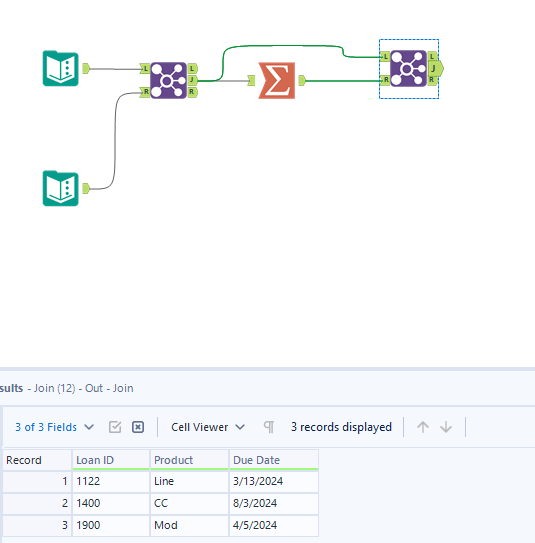This screenshot has height=543, width=535.
Task: Select the top Input Data book tool
Action: coord(61,68)
